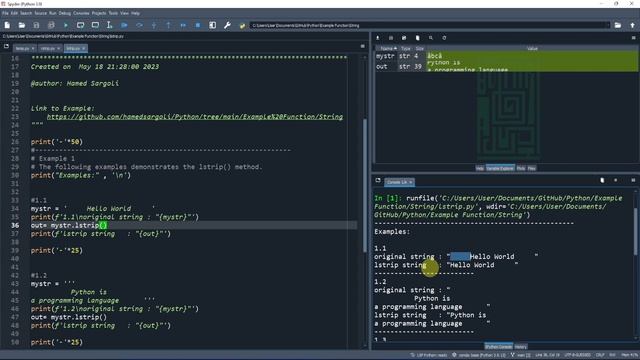The height and width of the screenshot is (360, 640).
Task: Step out of function in debugger
Action: (168, 25)
